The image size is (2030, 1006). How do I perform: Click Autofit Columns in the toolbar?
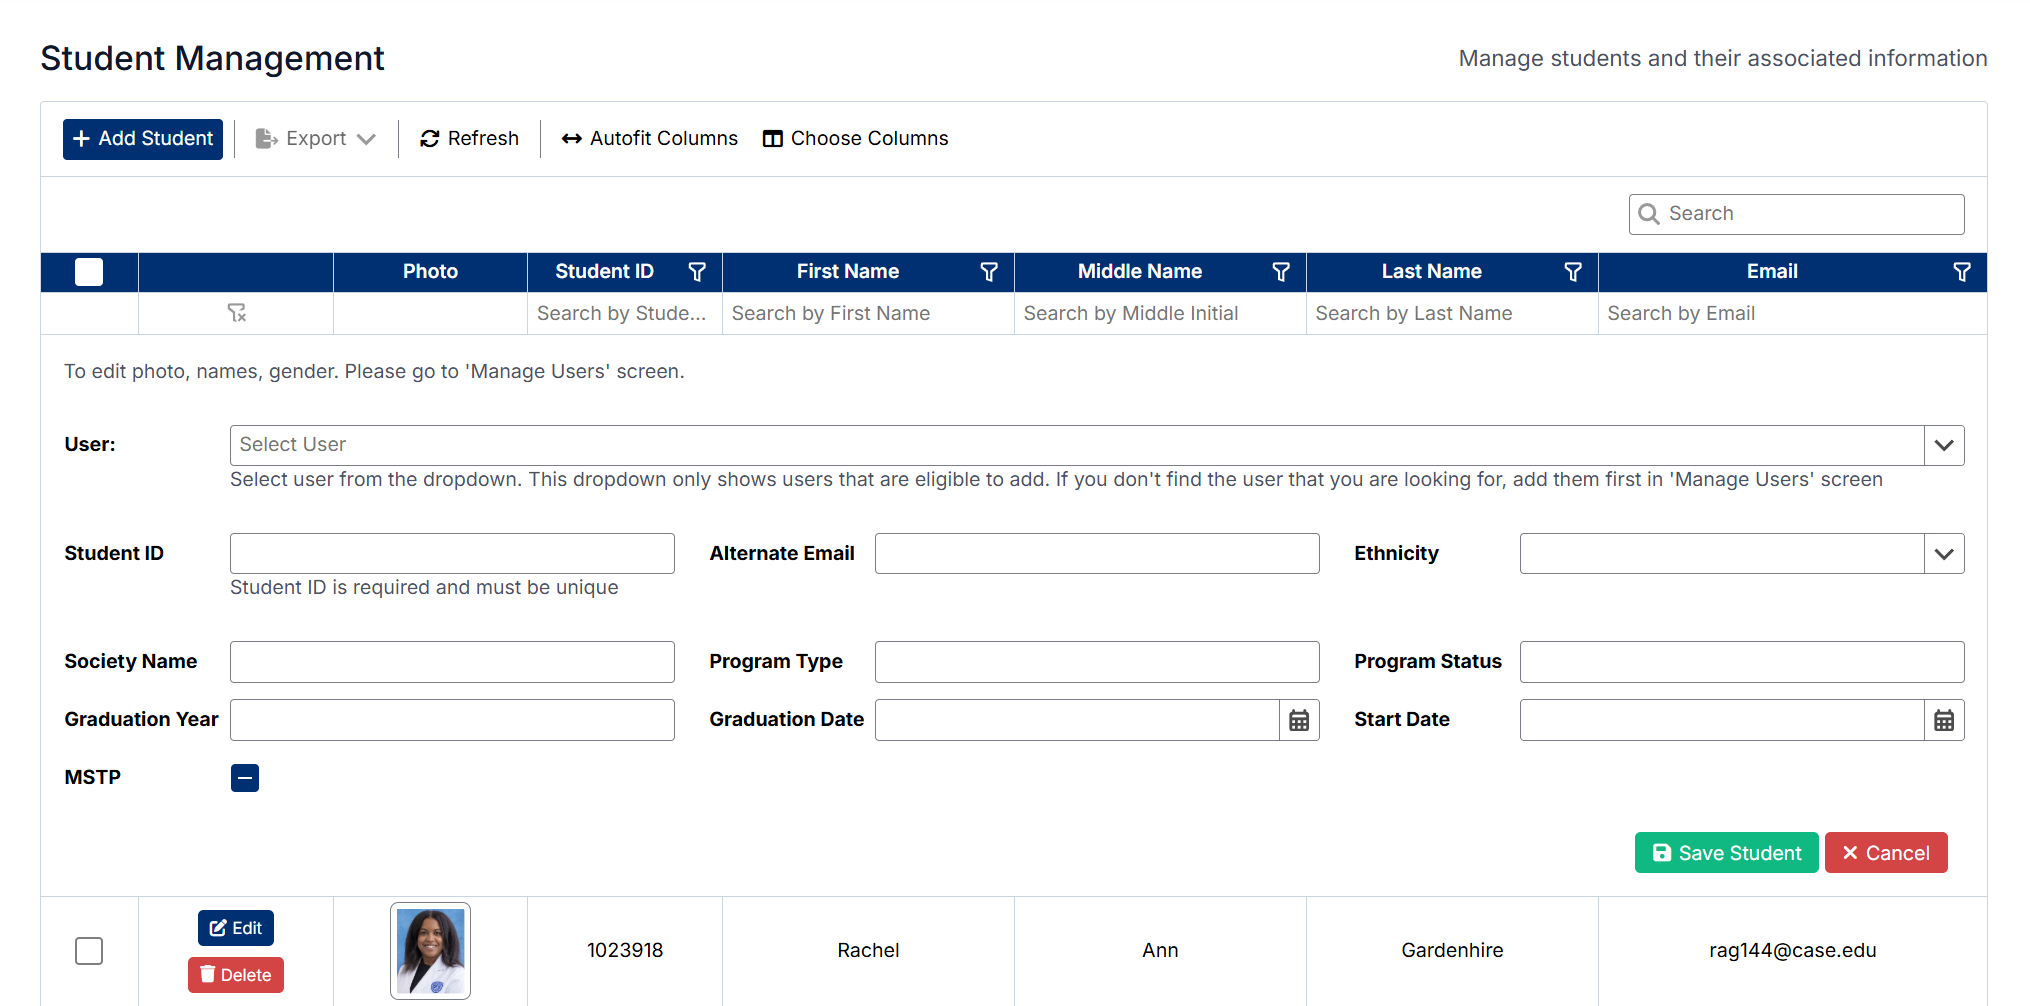(650, 139)
